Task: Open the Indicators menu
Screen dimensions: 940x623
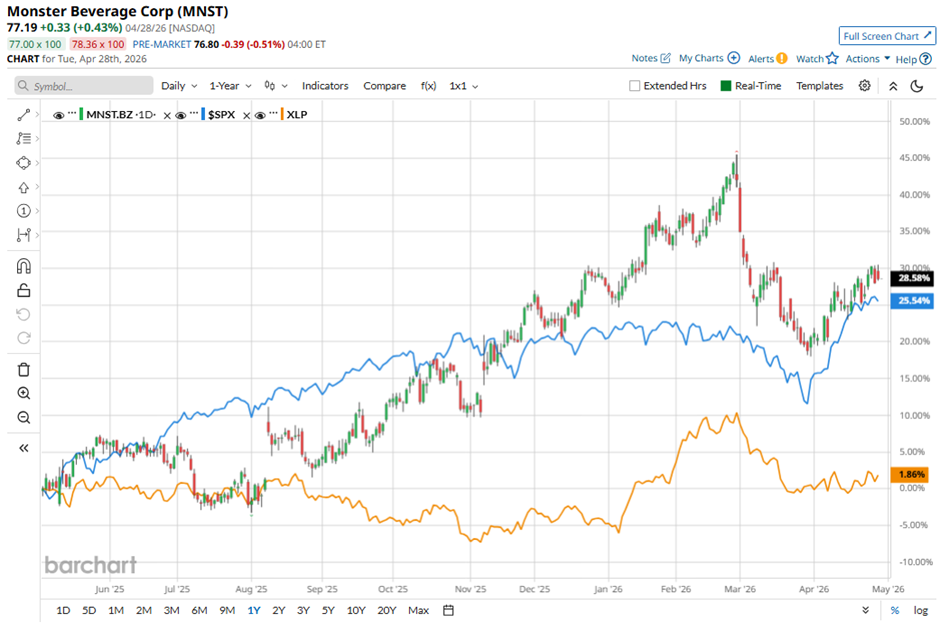Action: point(325,86)
